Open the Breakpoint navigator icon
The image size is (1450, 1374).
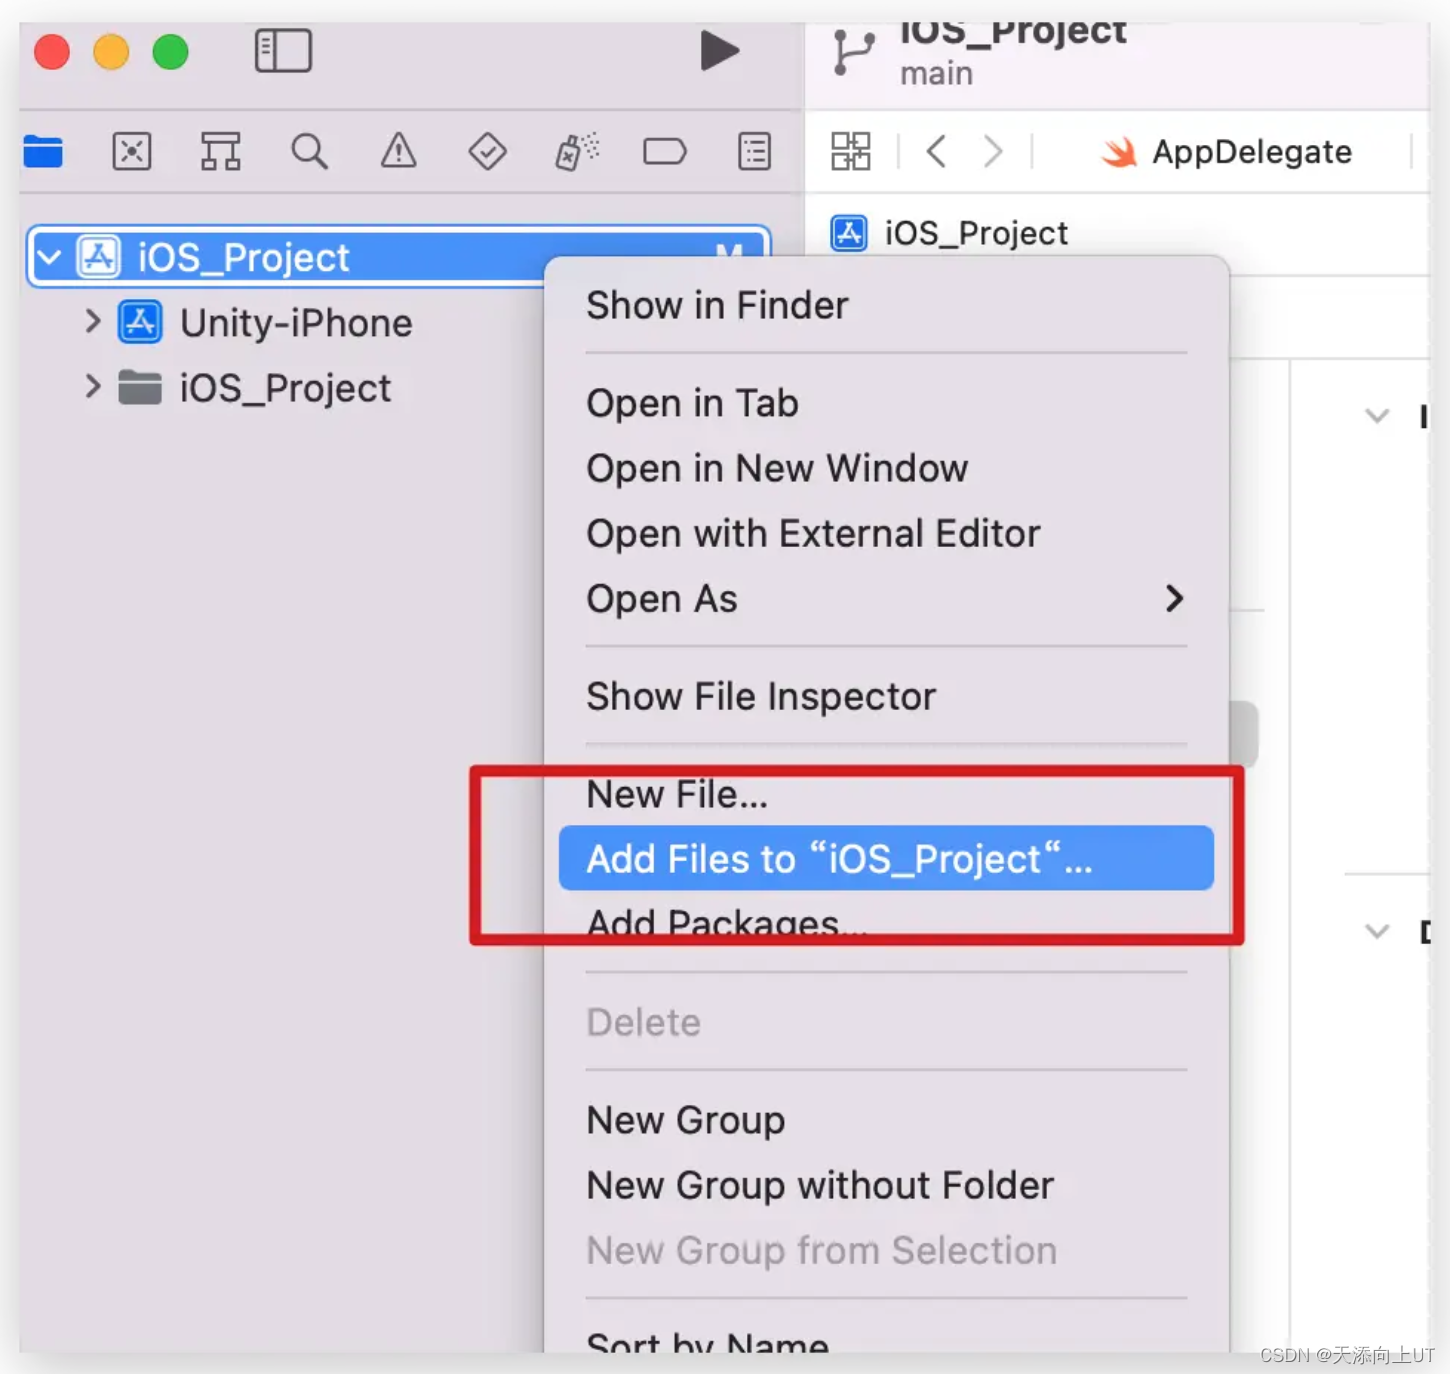(664, 152)
